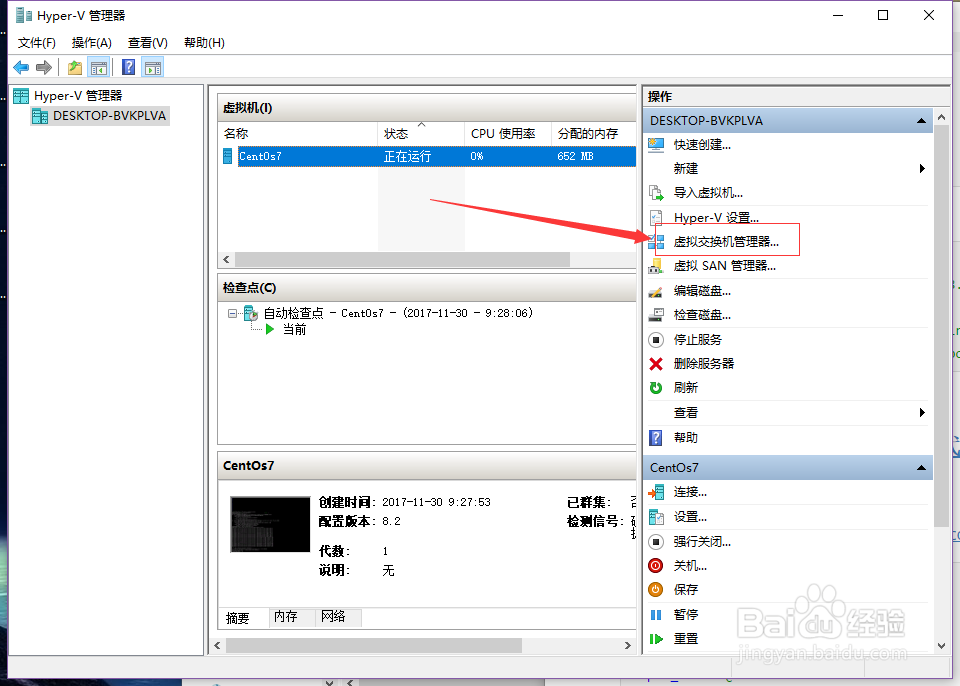Open 虚拟交换机管理器 from actions
The width and height of the screenshot is (960, 686).
pos(726,242)
